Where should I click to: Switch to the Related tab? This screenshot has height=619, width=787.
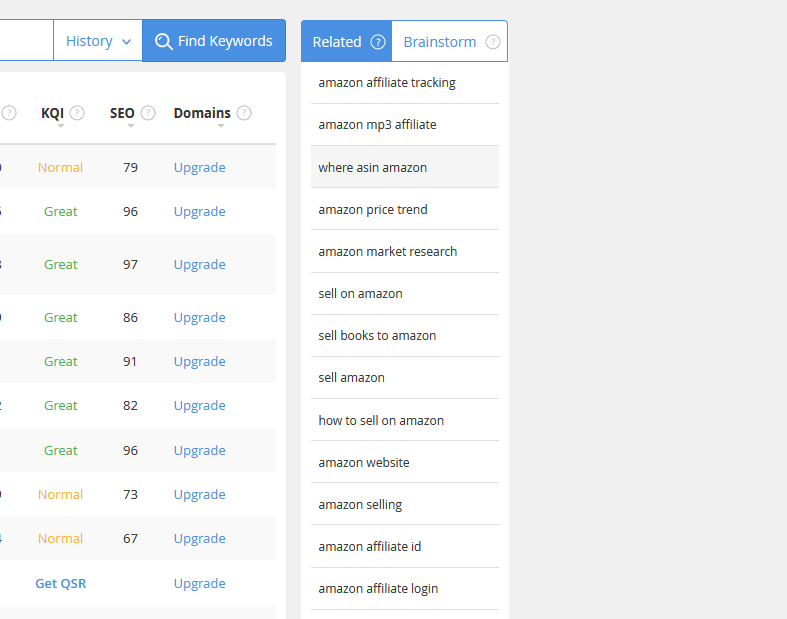346,42
